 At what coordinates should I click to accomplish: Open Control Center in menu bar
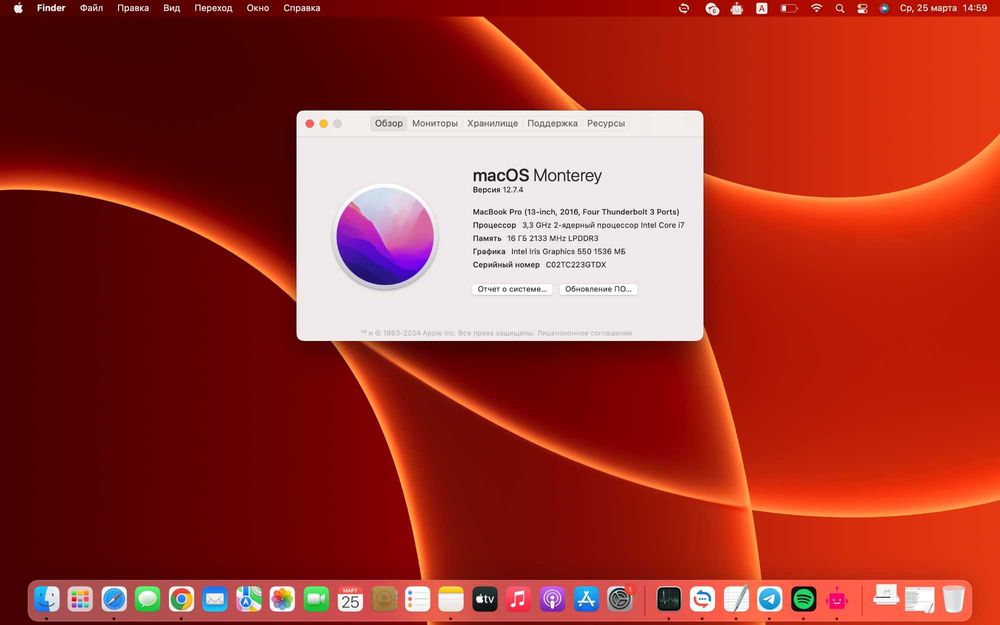862,8
